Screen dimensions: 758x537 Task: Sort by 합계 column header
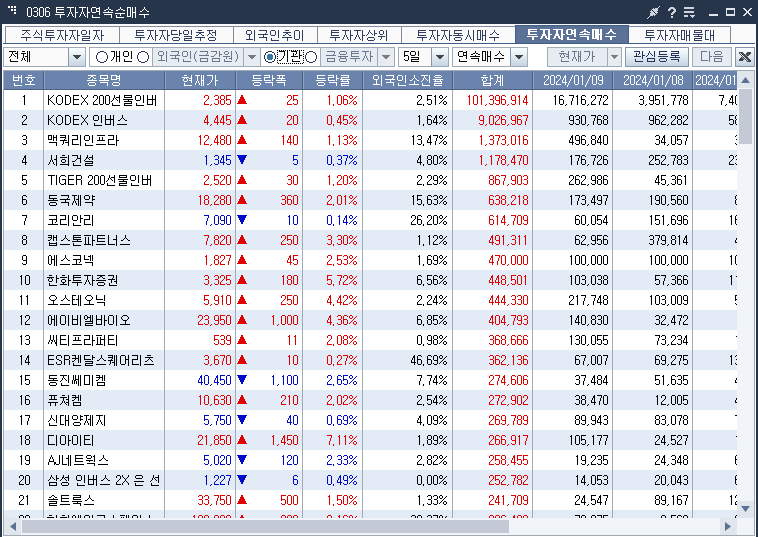493,80
